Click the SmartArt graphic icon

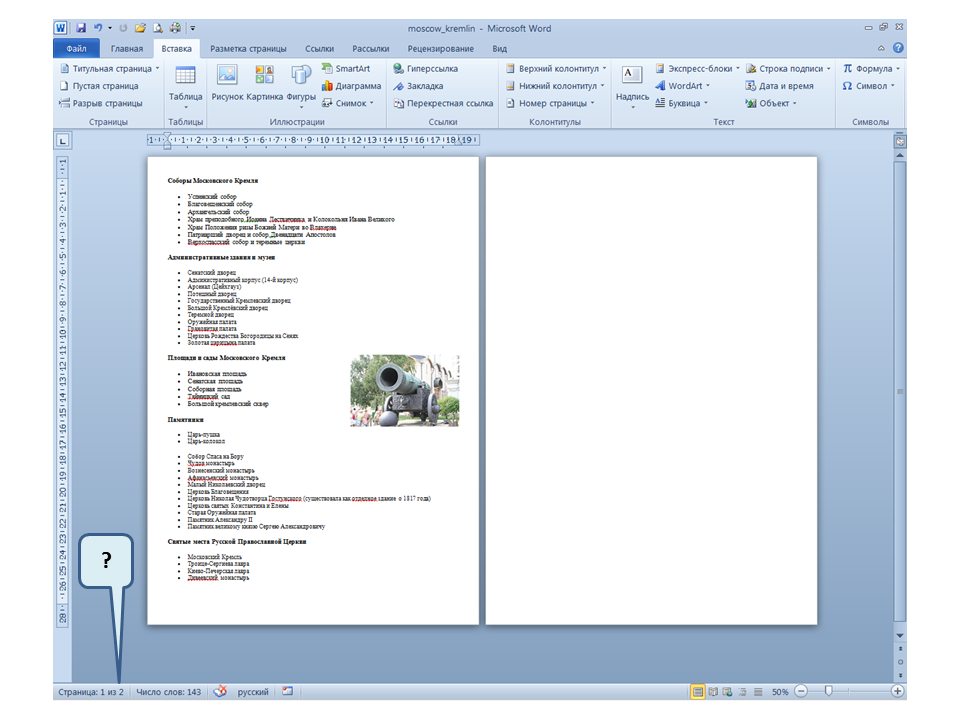pyautogui.click(x=345, y=68)
